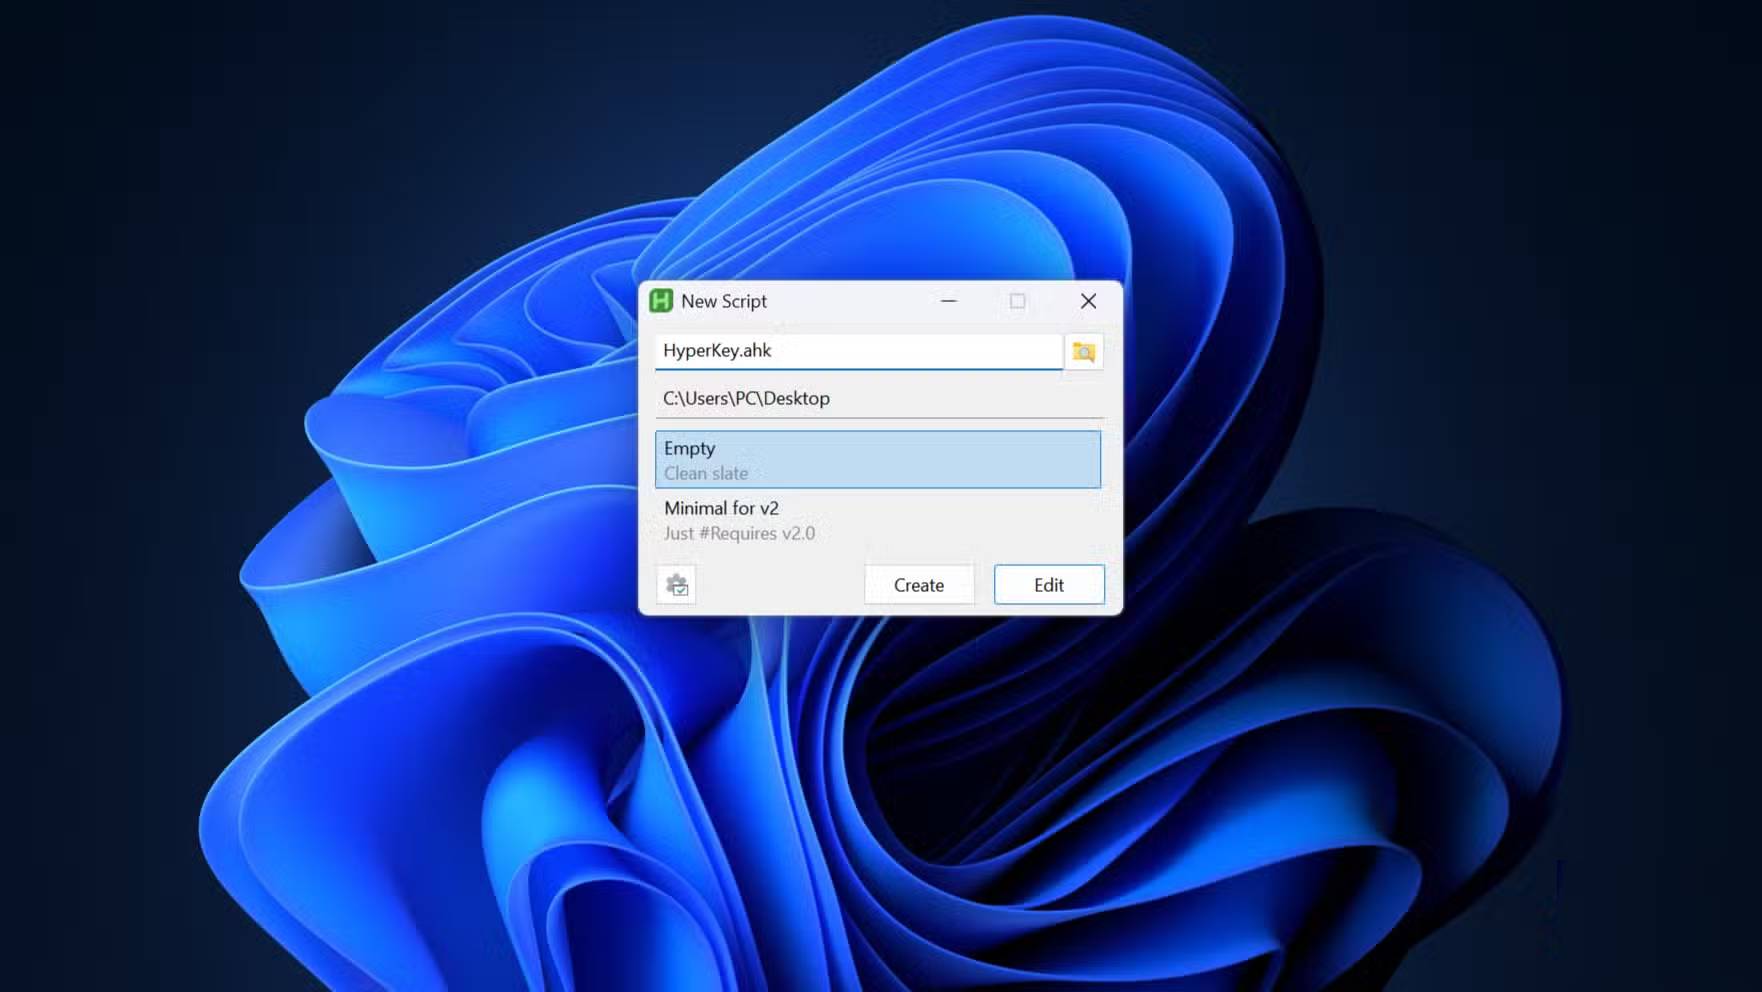The height and width of the screenshot is (992, 1762).
Task: Open the script in the editor via Edit
Action: 1048,584
